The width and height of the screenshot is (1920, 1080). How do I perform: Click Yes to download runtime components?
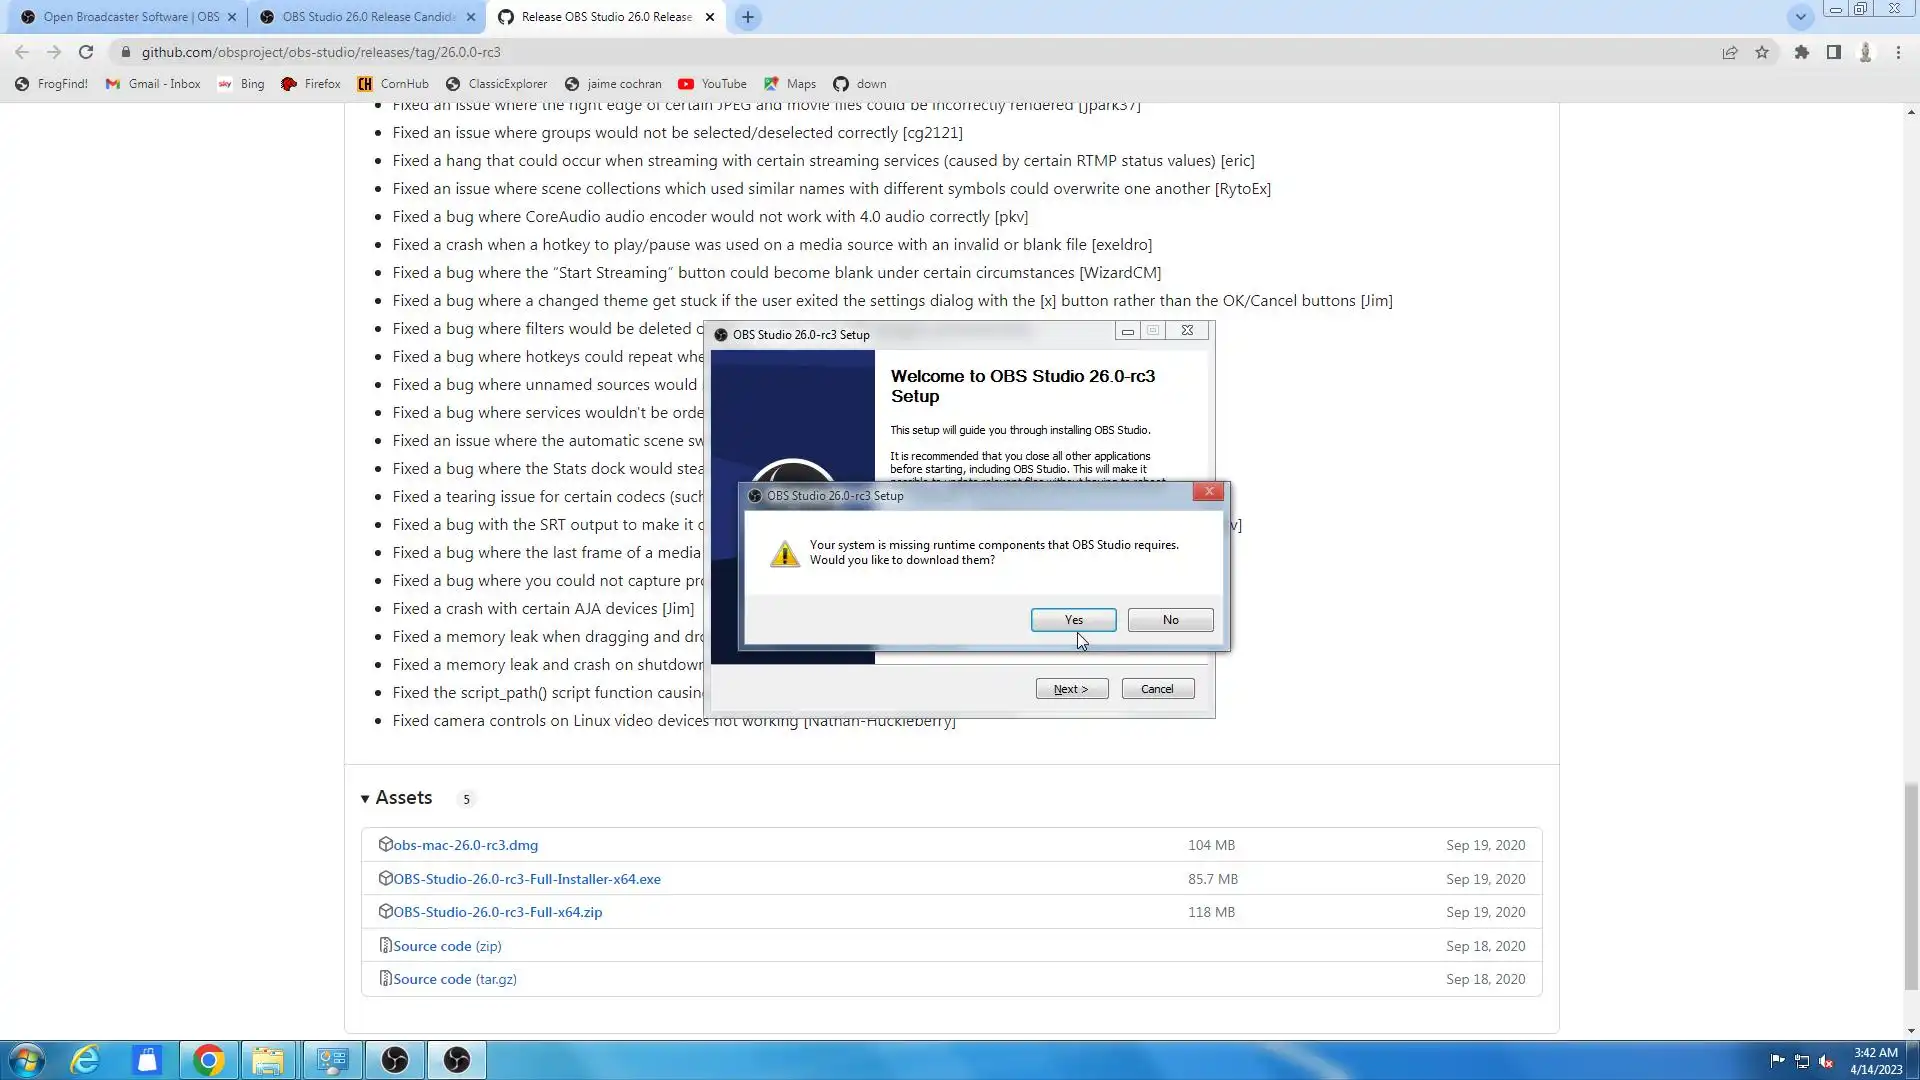(x=1073, y=620)
